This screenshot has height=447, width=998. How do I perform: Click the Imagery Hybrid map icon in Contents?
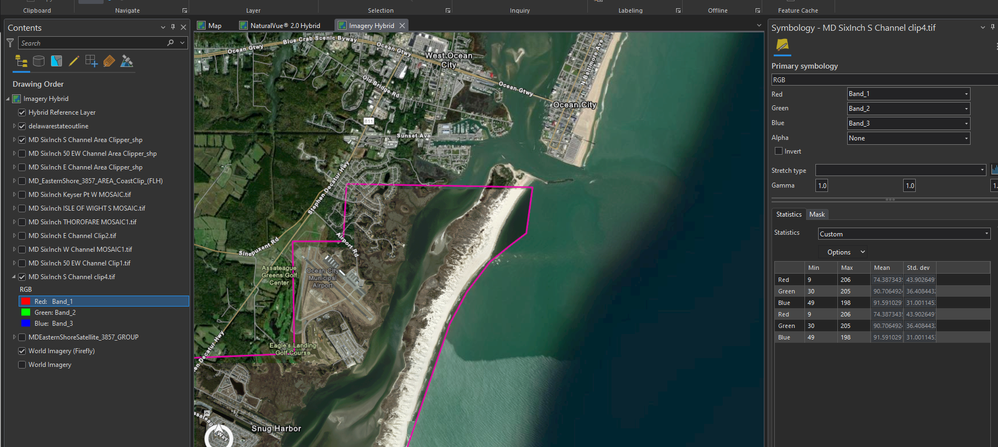(x=17, y=99)
